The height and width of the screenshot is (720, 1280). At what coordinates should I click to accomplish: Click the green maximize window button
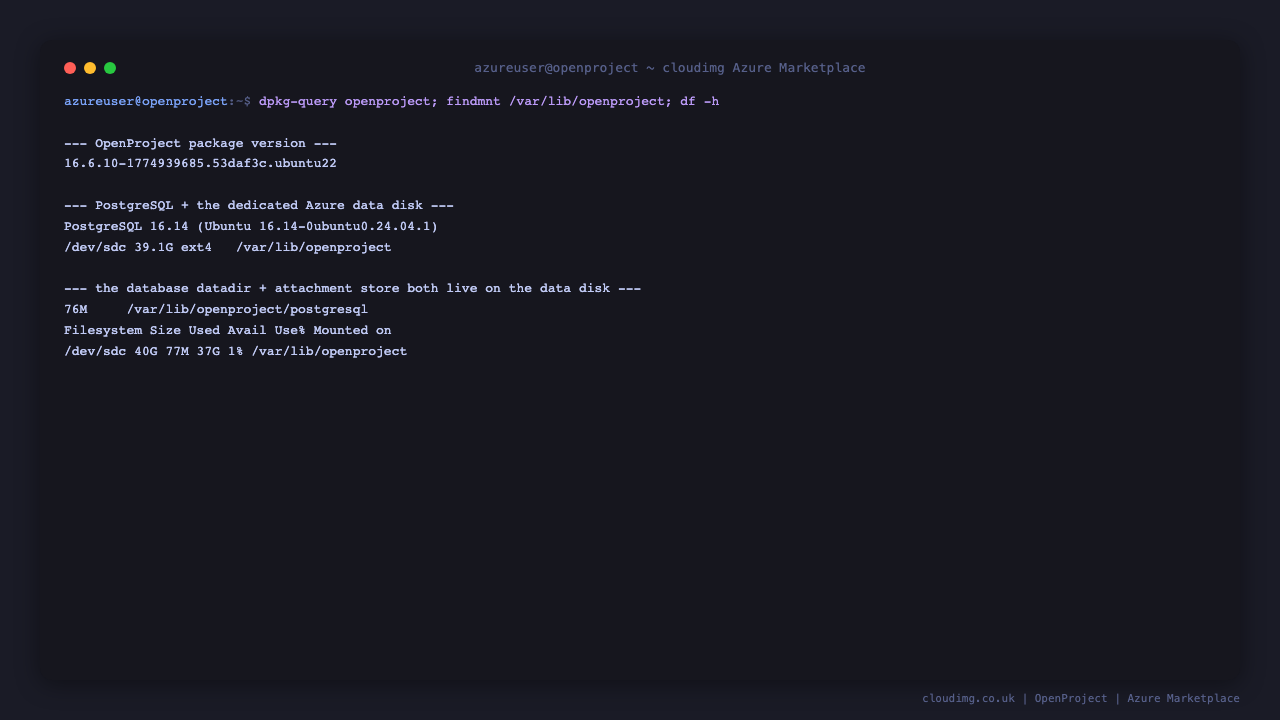[x=110, y=68]
